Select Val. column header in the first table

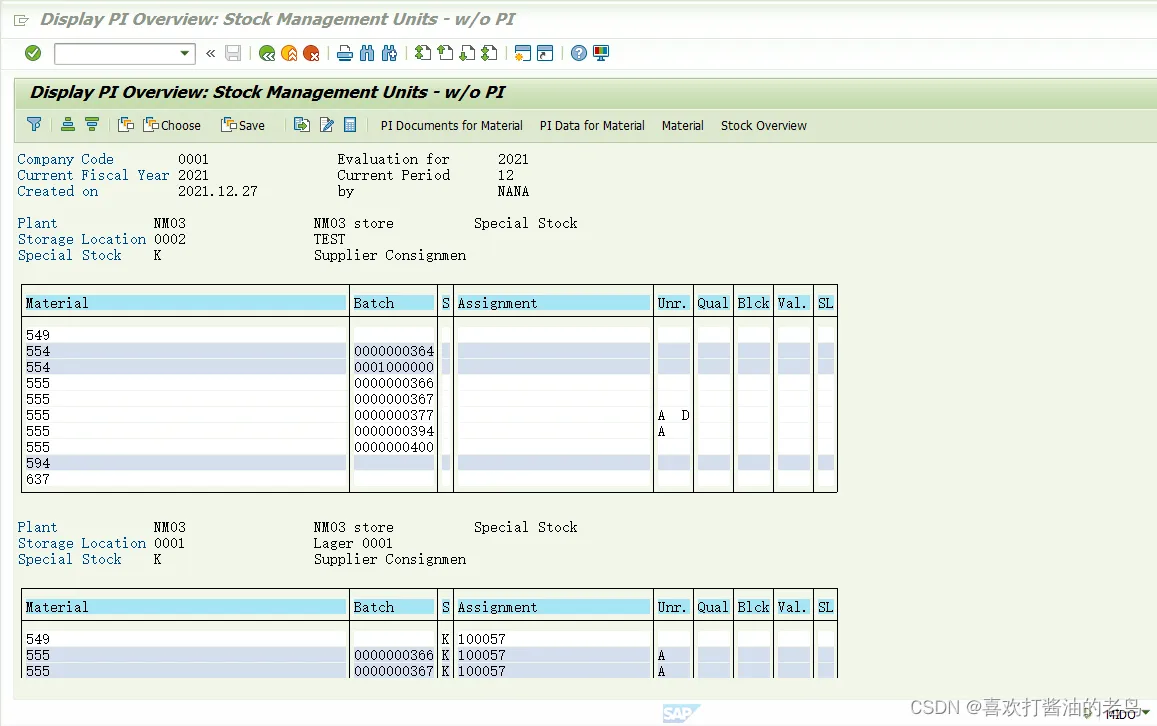(793, 303)
